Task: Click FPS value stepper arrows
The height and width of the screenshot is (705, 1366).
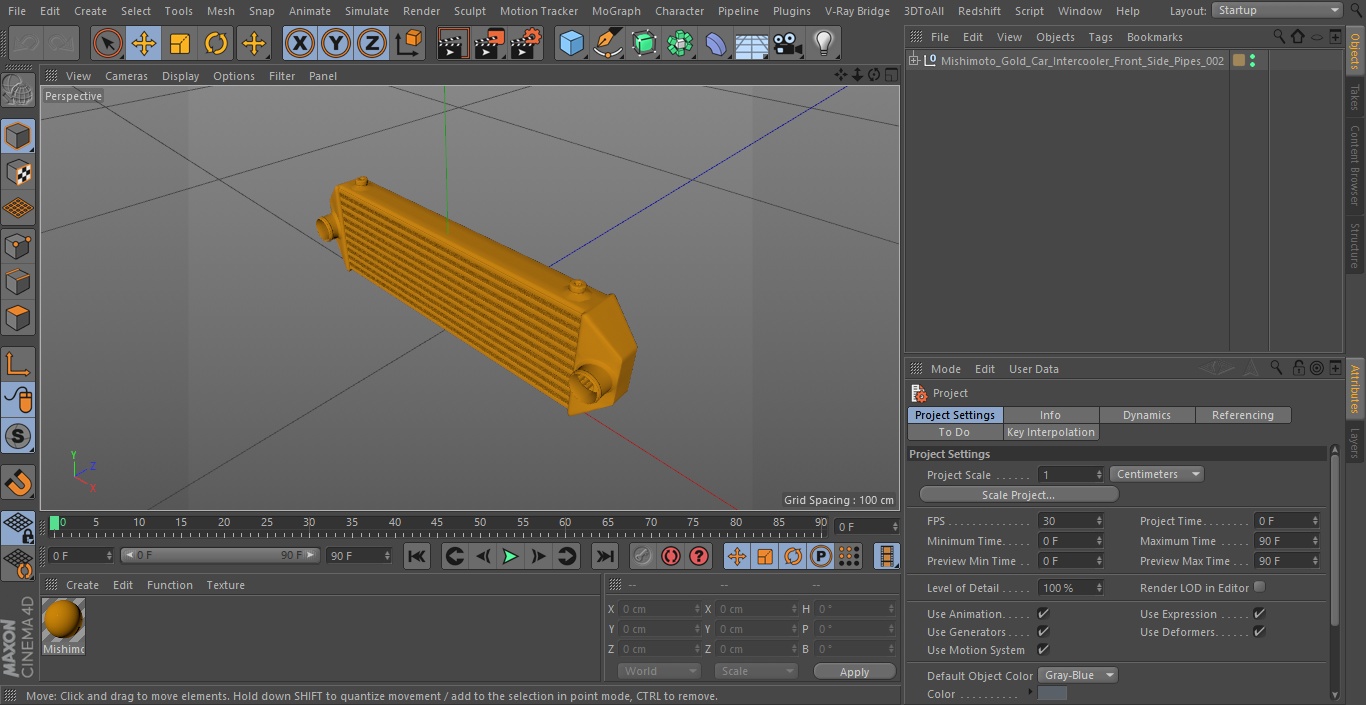Action: [1099, 521]
